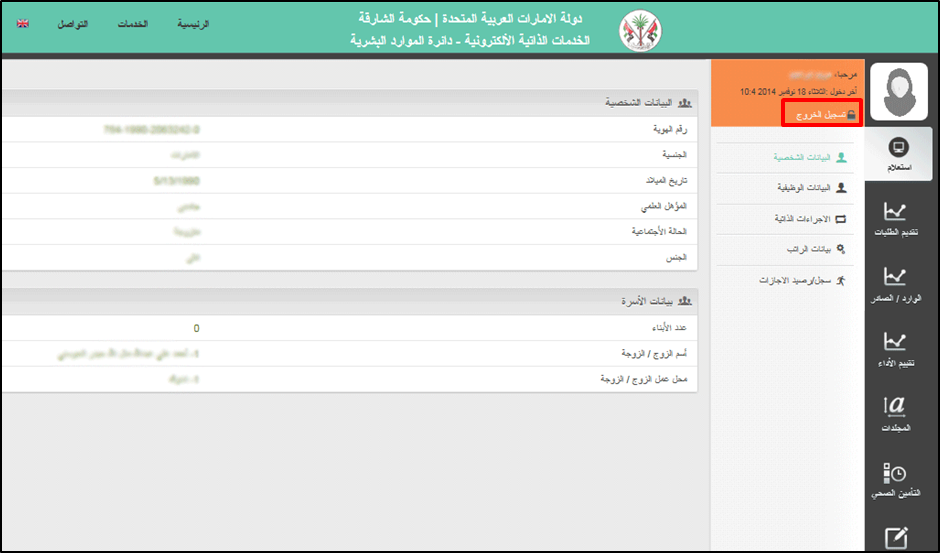The image size is (940, 553).
Task: Click the last login date text
Action: point(799,92)
